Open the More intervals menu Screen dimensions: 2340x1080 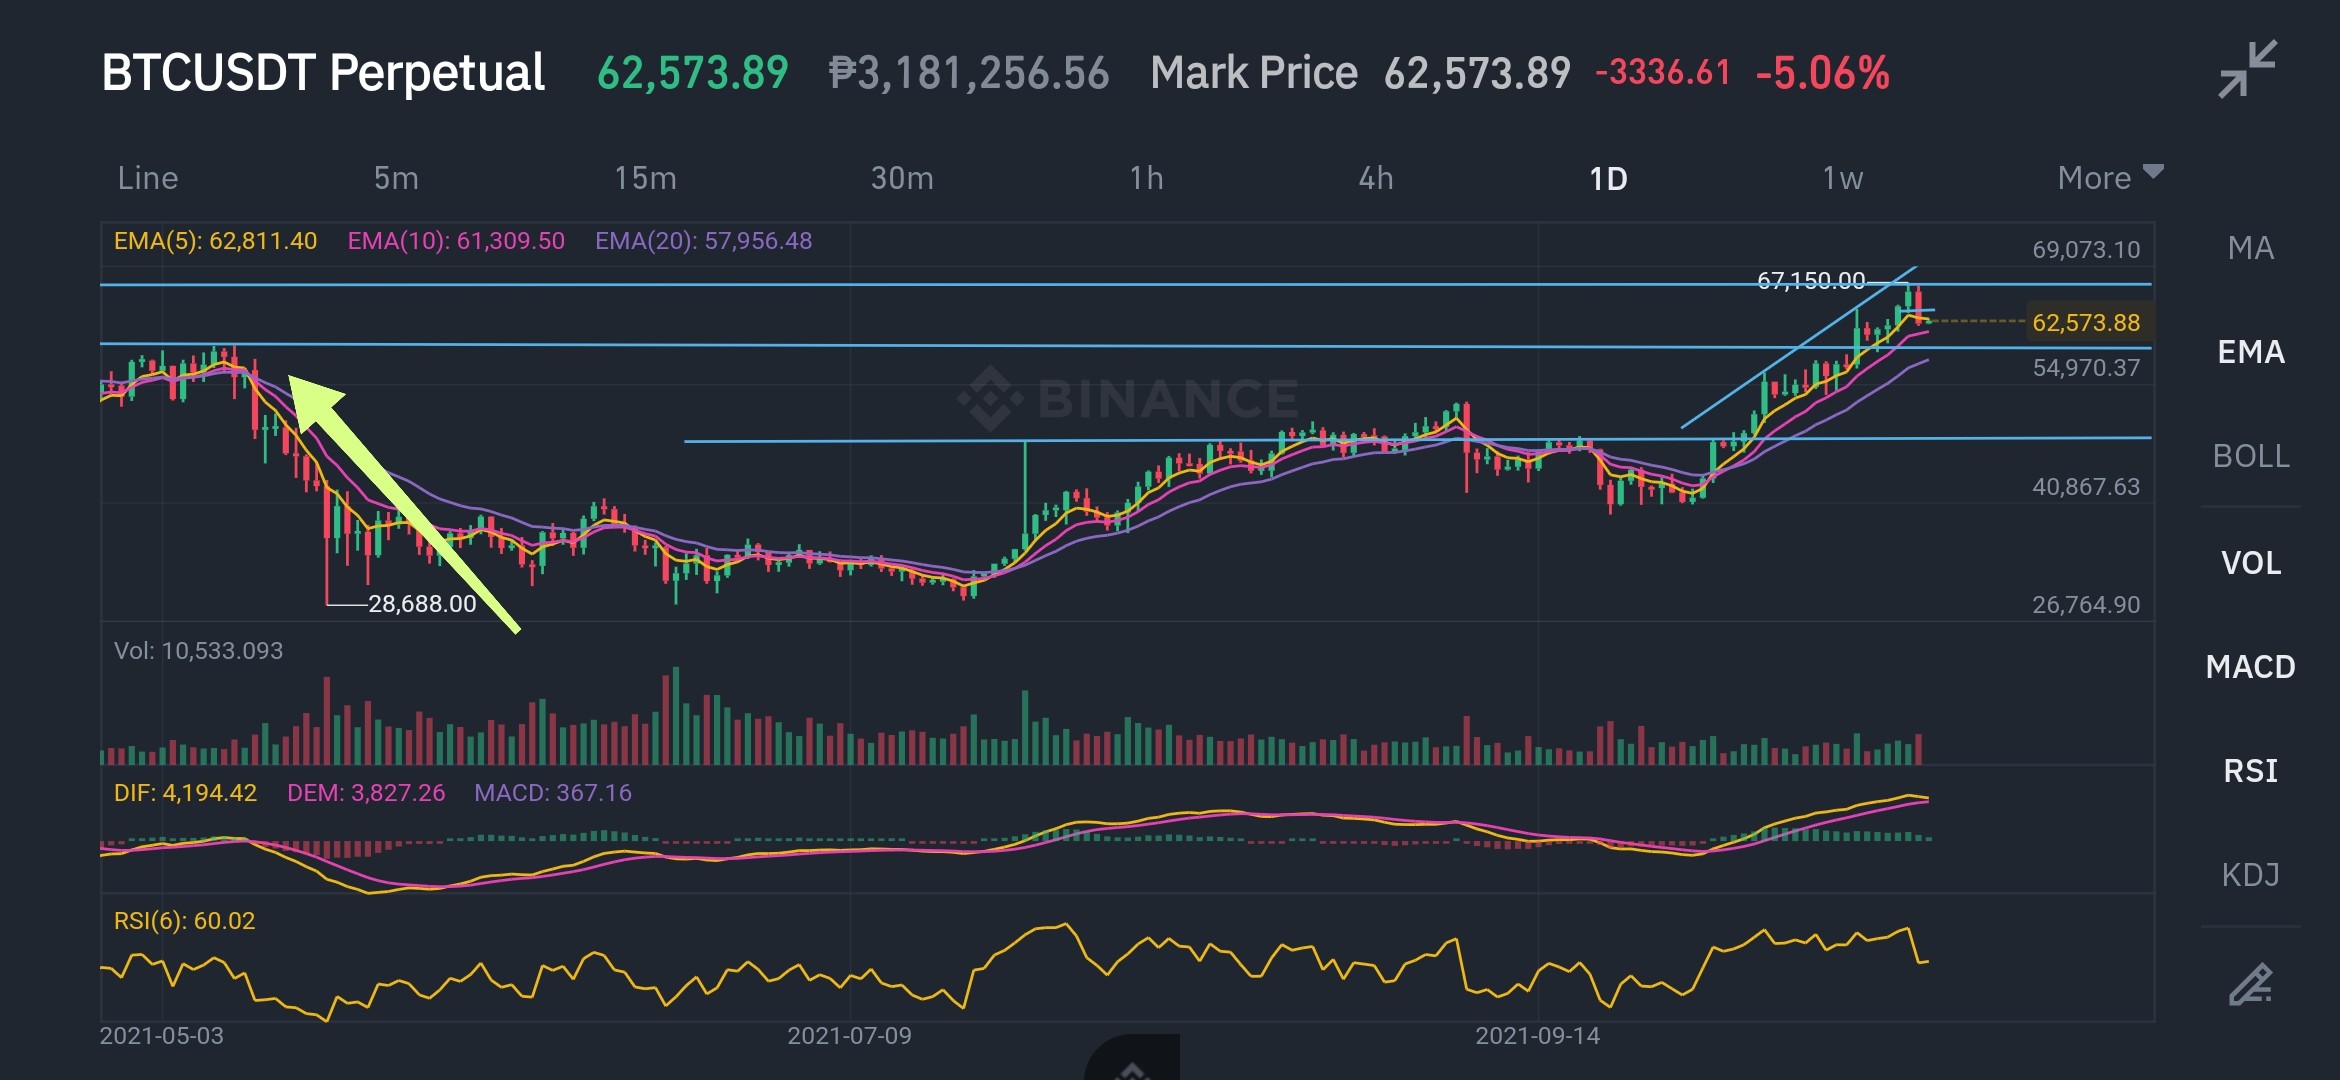[2094, 178]
